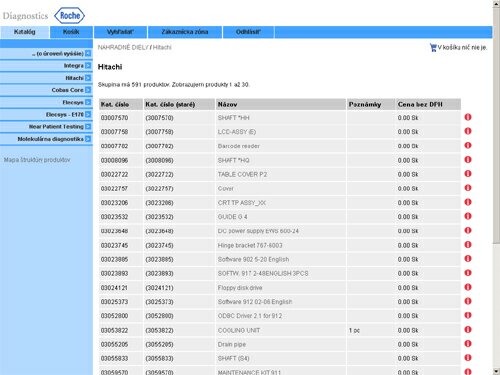Open product link Barcode reader
This screenshot has width=500, height=375.
point(239,146)
